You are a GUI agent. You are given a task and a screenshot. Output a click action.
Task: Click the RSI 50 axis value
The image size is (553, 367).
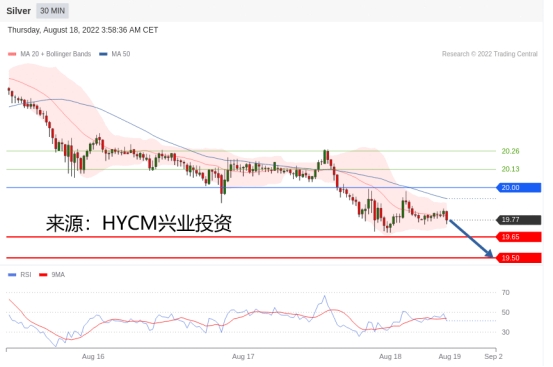506,312
